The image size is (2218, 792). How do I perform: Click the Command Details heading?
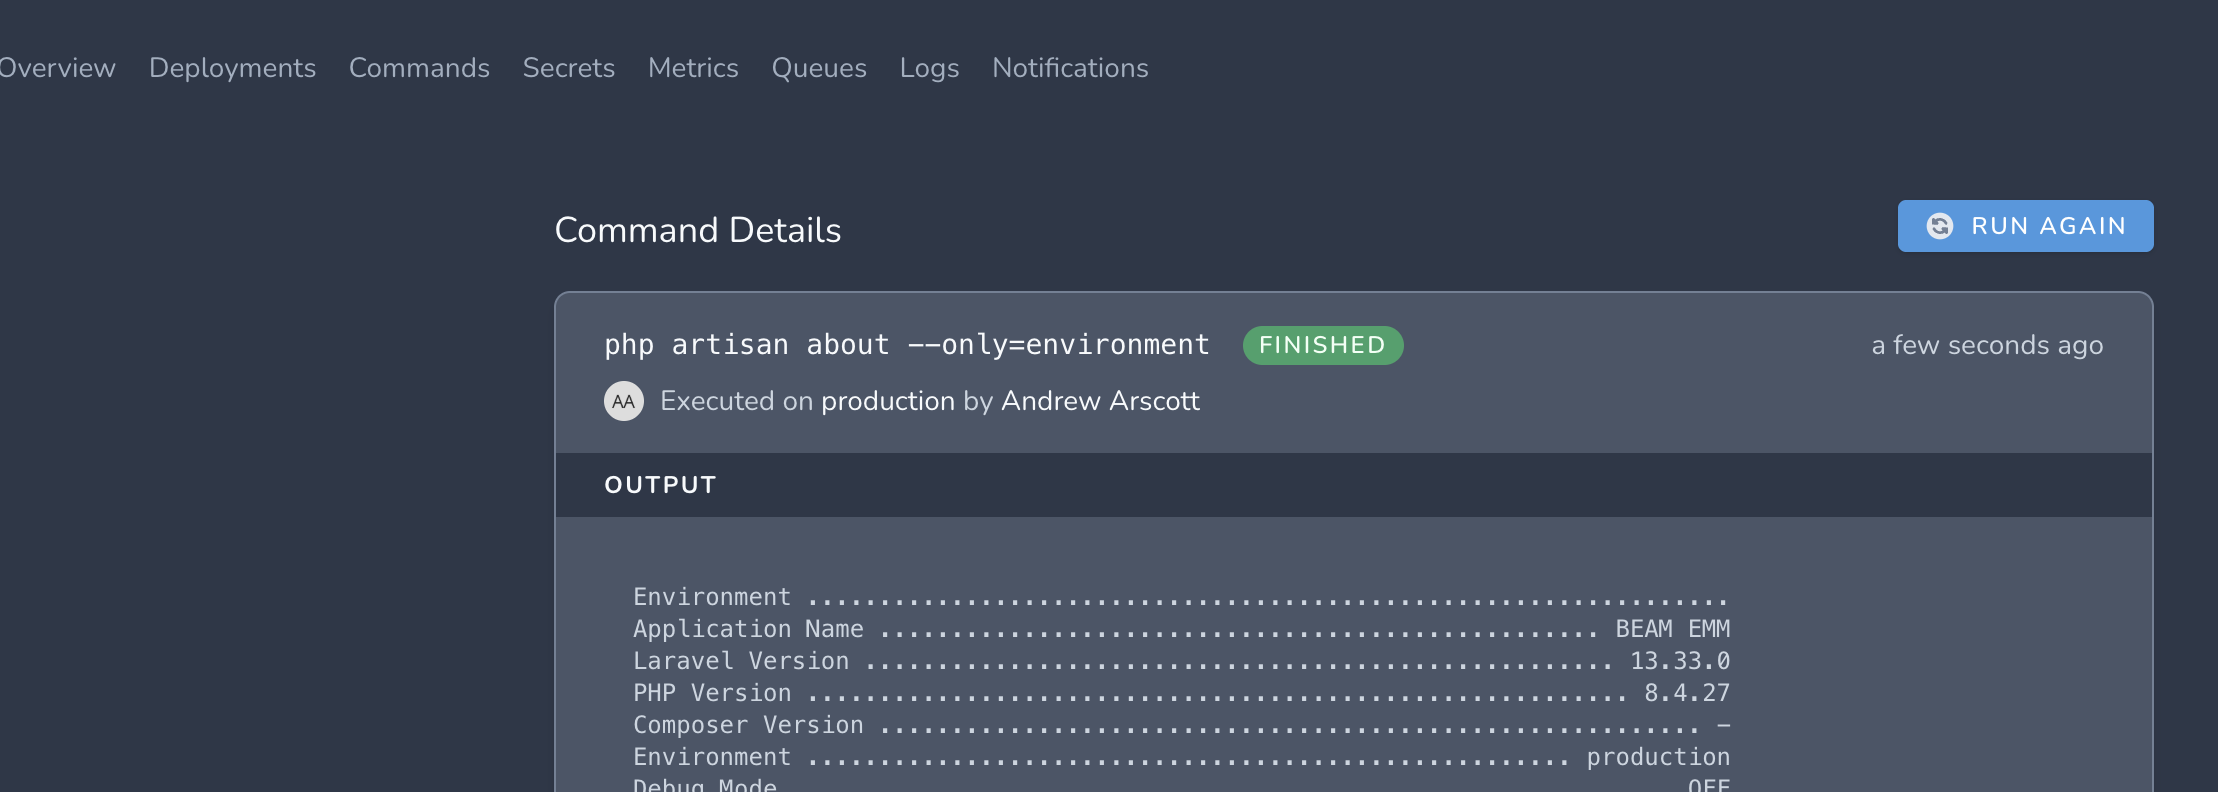coord(698,230)
